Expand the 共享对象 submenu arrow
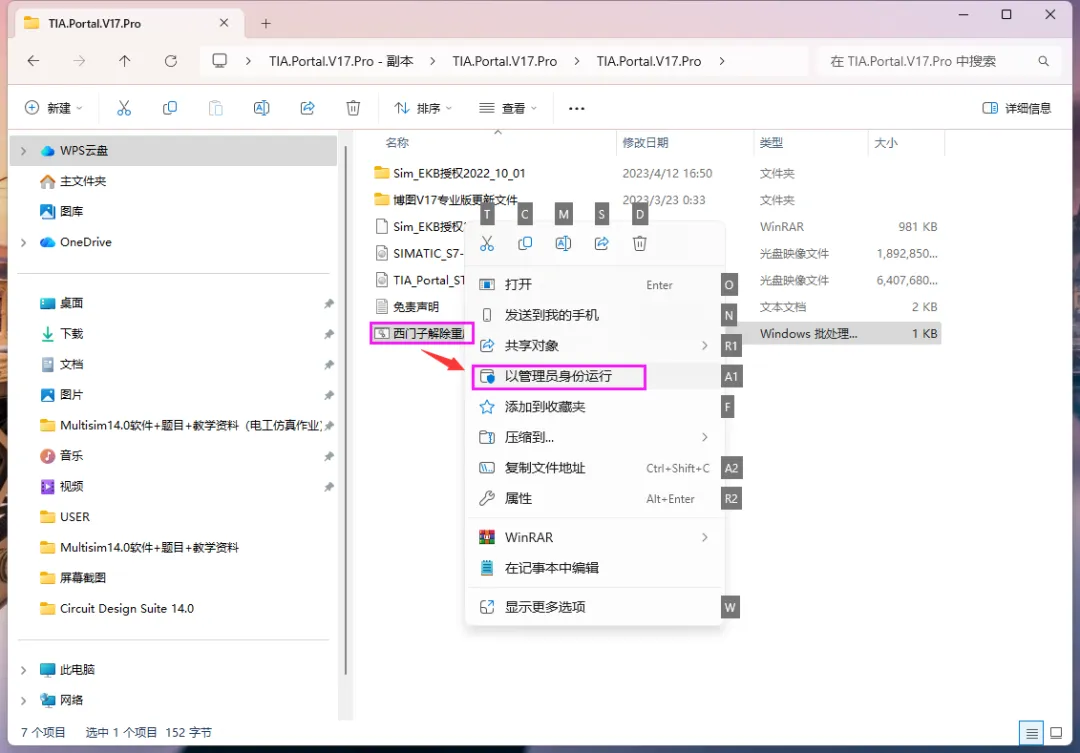Image resolution: width=1080 pixels, height=753 pixels. [x=705, y=345]
